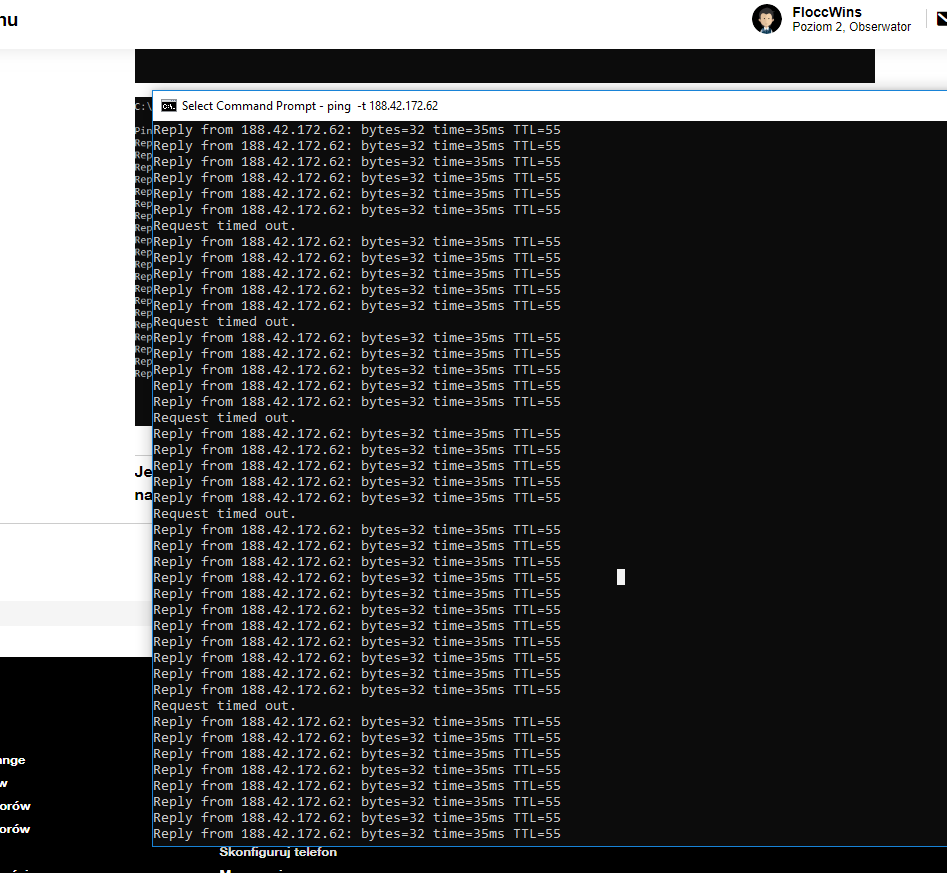
Task: Click the top-most ping reply line
Action: tap(356, 130)
